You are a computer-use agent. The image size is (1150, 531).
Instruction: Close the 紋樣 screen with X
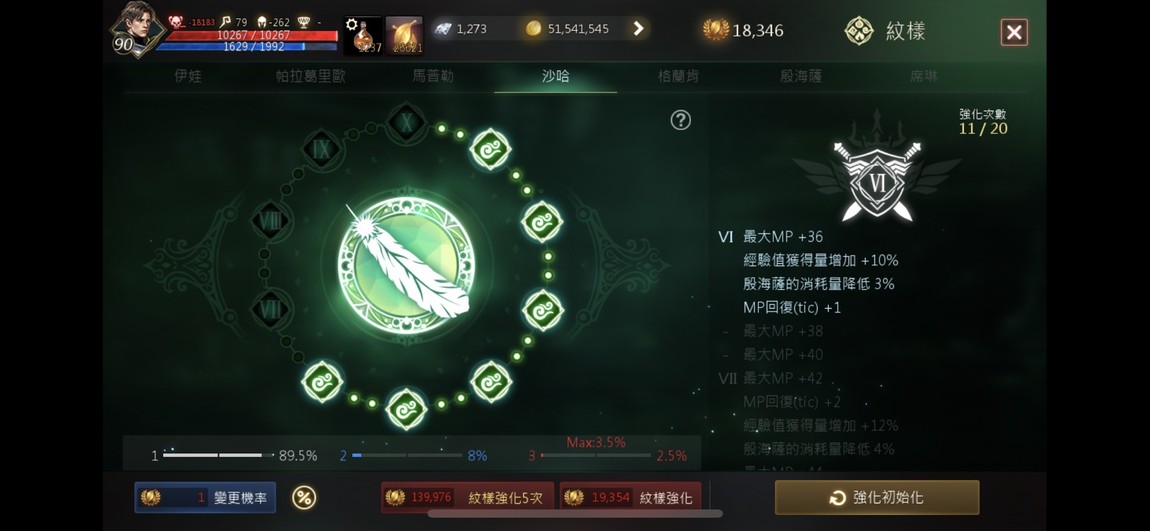[x=1014, y=32]
